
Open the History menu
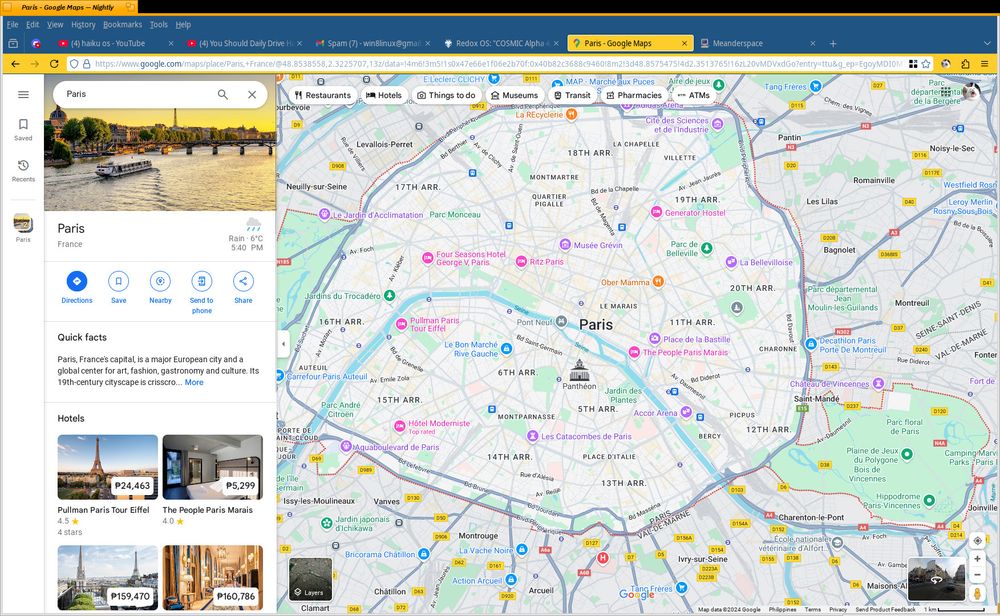[83, 24]
